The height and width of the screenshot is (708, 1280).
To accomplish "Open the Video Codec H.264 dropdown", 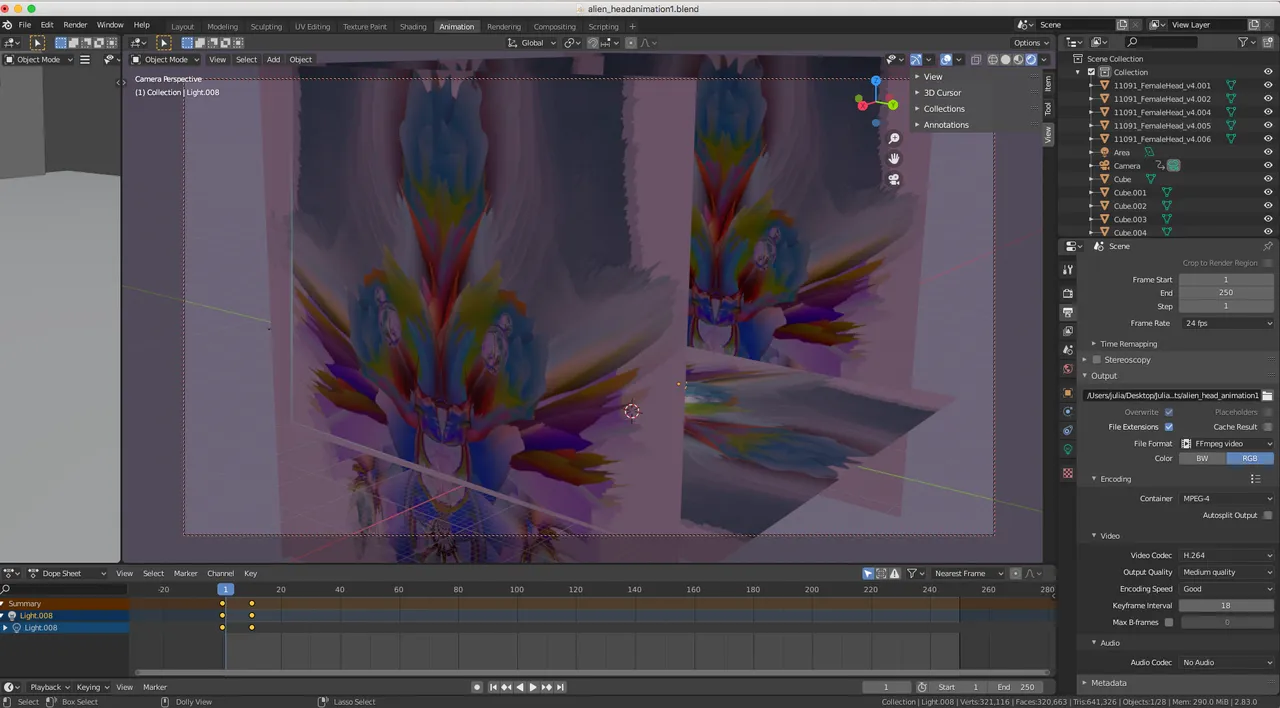I will tap(1226, 555).
